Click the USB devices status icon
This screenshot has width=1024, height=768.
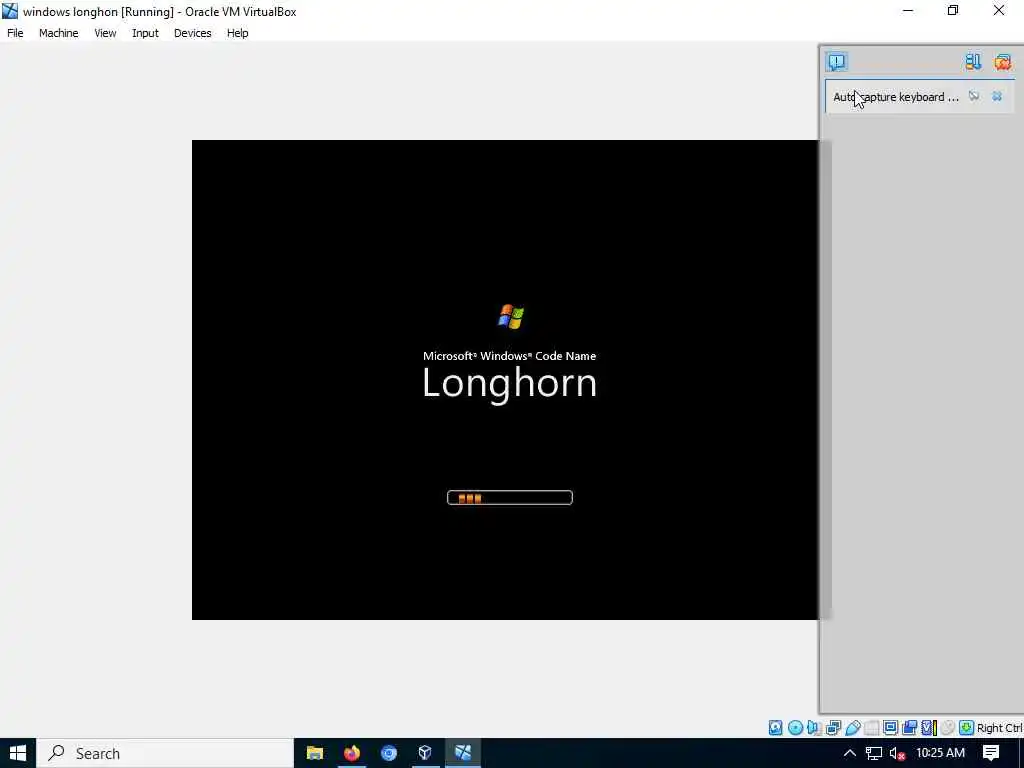(x=853, y=728)
